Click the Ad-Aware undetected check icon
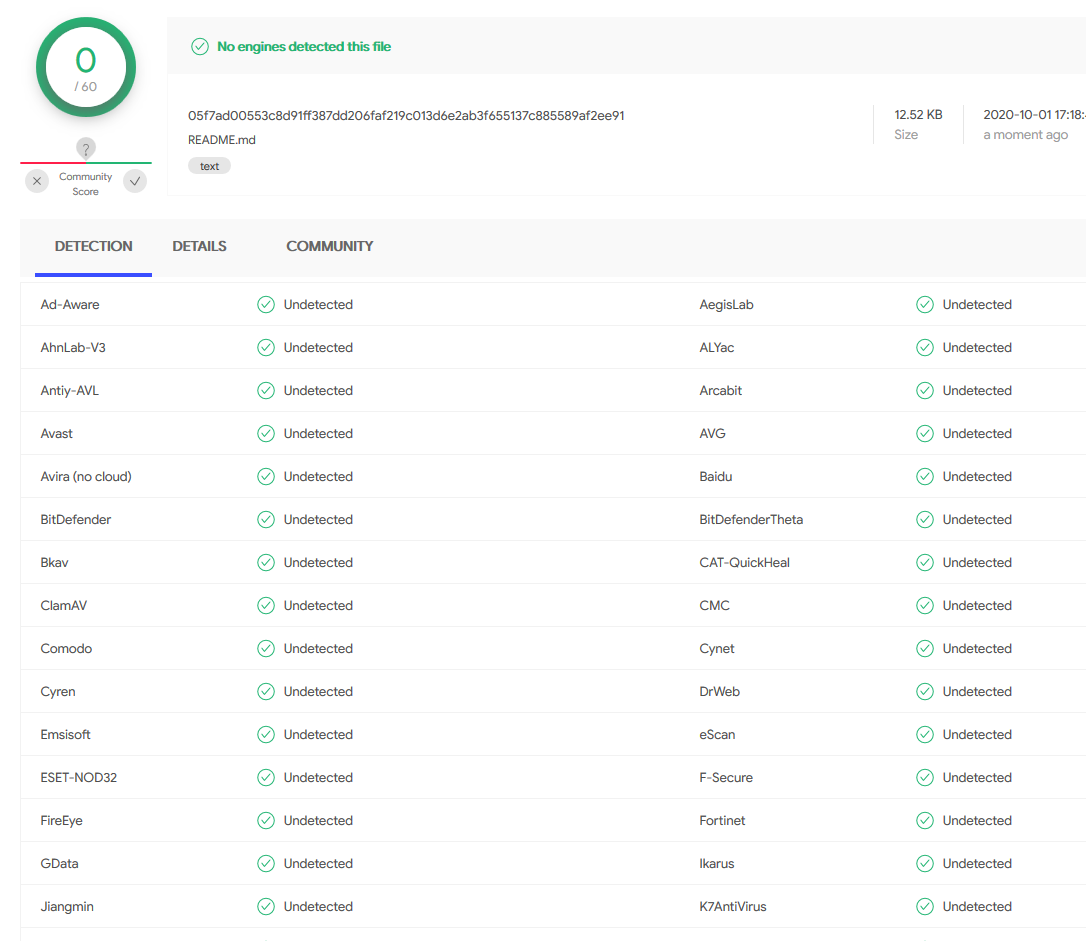The width and height of the screenshot is (1086, 941). (266, 305)
